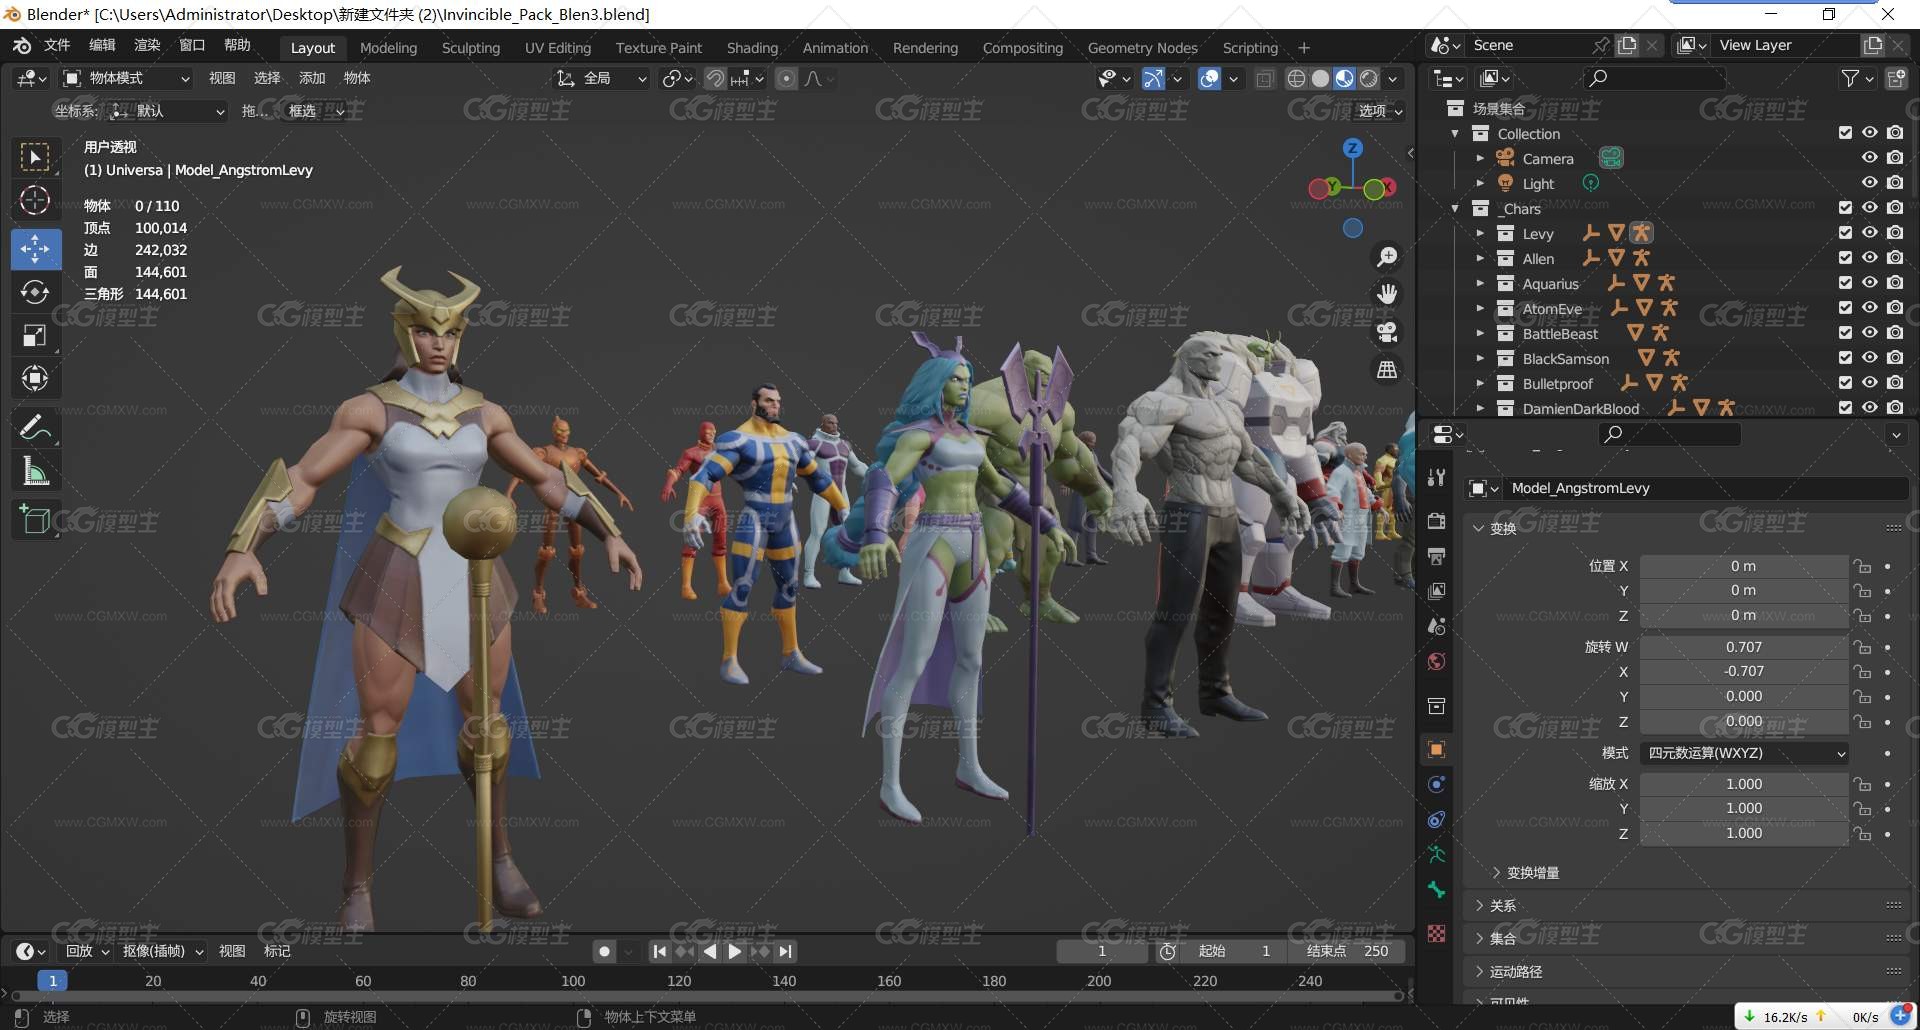The height and width of the screenshot is (1030, 1920).
Task: Open the Geometry Nodes workspace tab
Action: click(x=1142, y=47)
